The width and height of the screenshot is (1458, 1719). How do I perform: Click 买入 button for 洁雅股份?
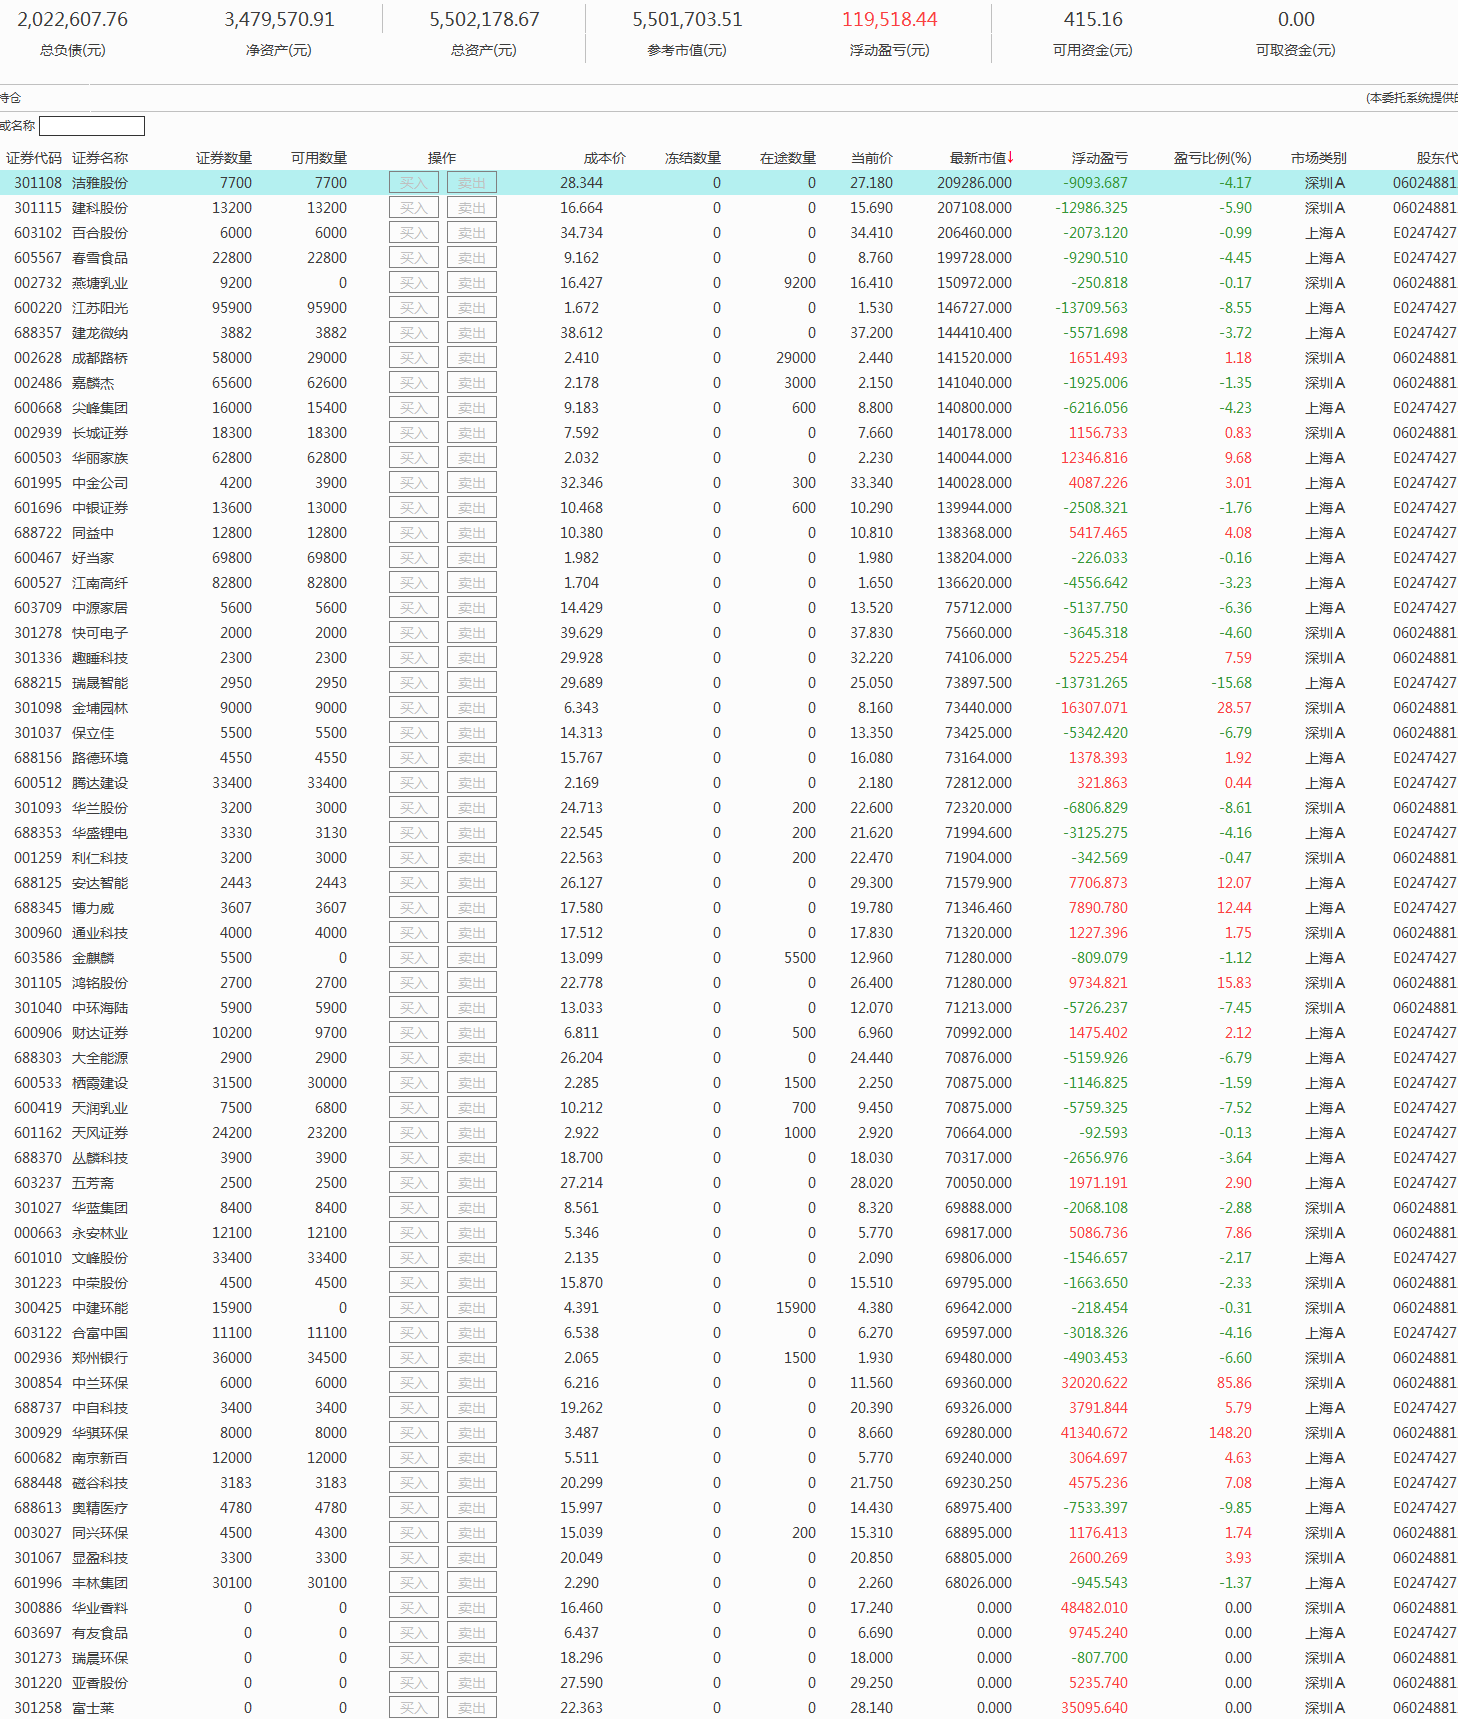coord(414,183)
